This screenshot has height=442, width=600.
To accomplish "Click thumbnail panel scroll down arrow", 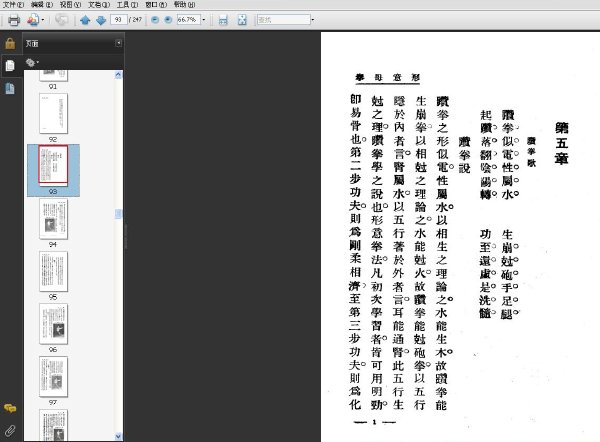I will click(119, 436).
